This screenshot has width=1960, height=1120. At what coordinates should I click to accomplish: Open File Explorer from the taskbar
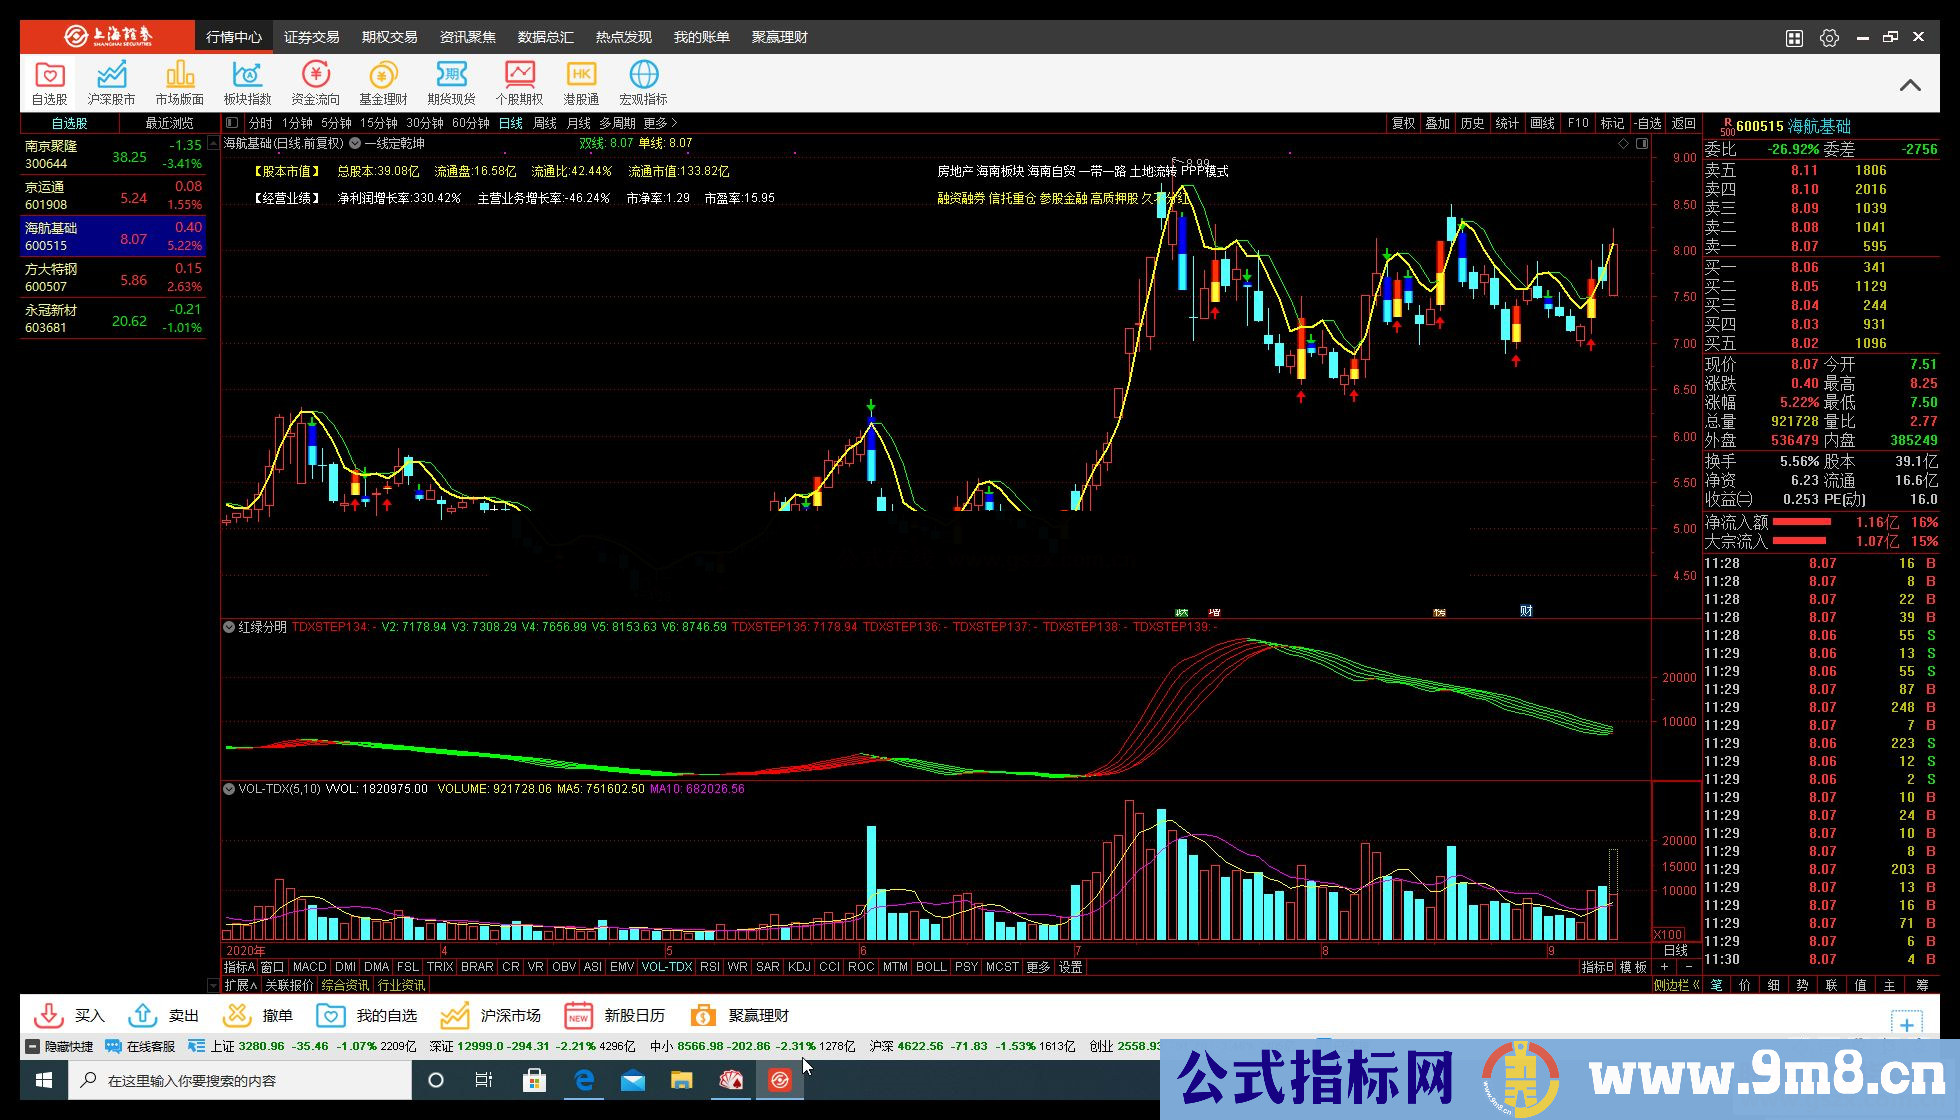pos(681,1080)
